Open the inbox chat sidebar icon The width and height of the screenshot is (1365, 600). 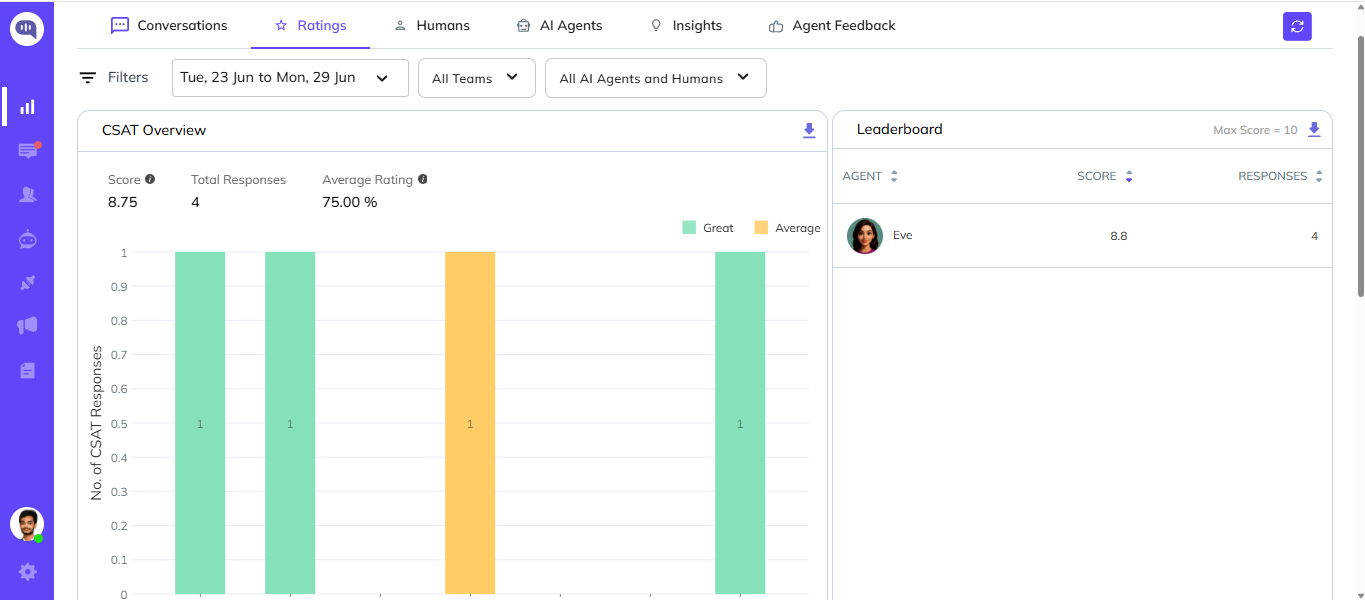coord(28,151)
